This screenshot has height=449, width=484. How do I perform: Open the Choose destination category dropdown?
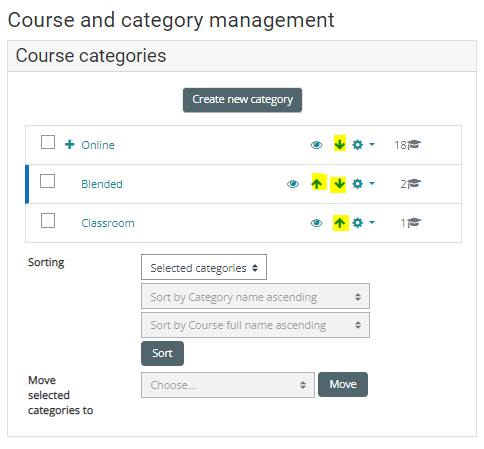(x=228, y=385)
